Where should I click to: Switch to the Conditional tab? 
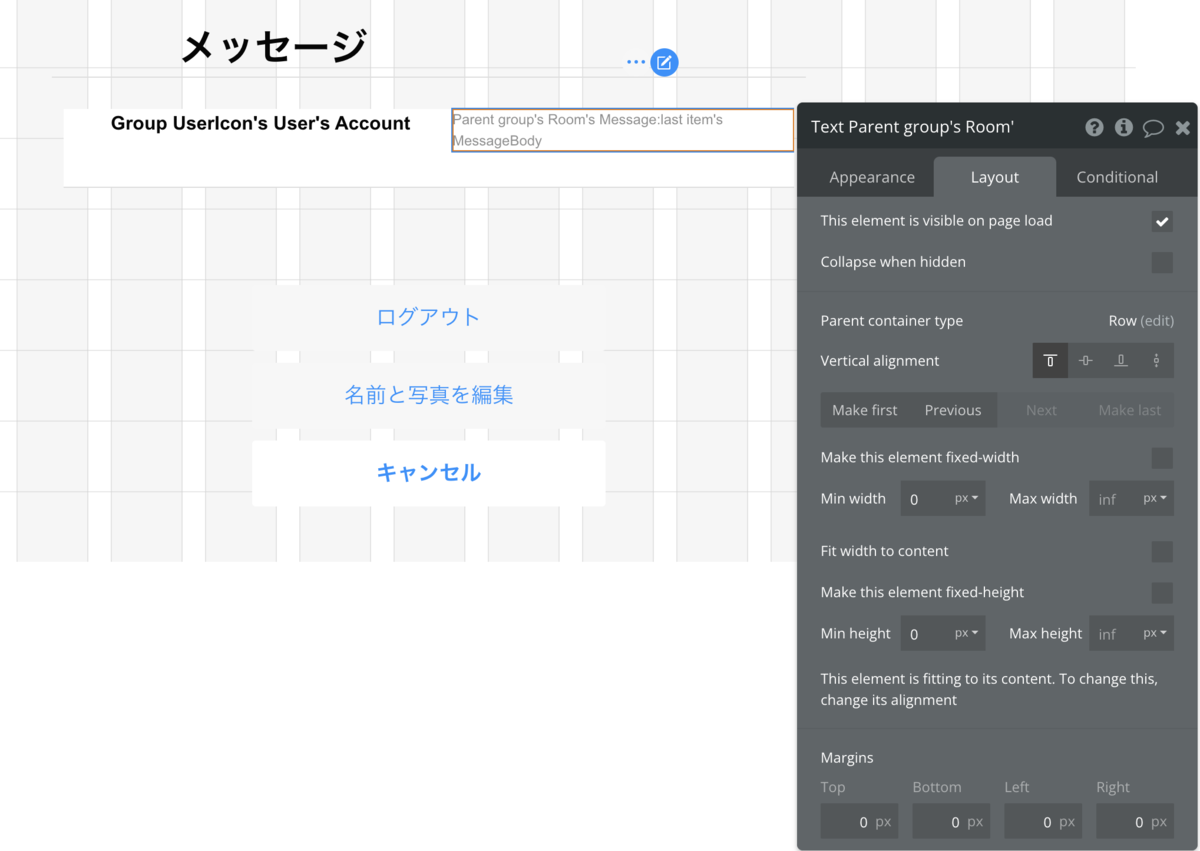click(x=1117, y=177)
